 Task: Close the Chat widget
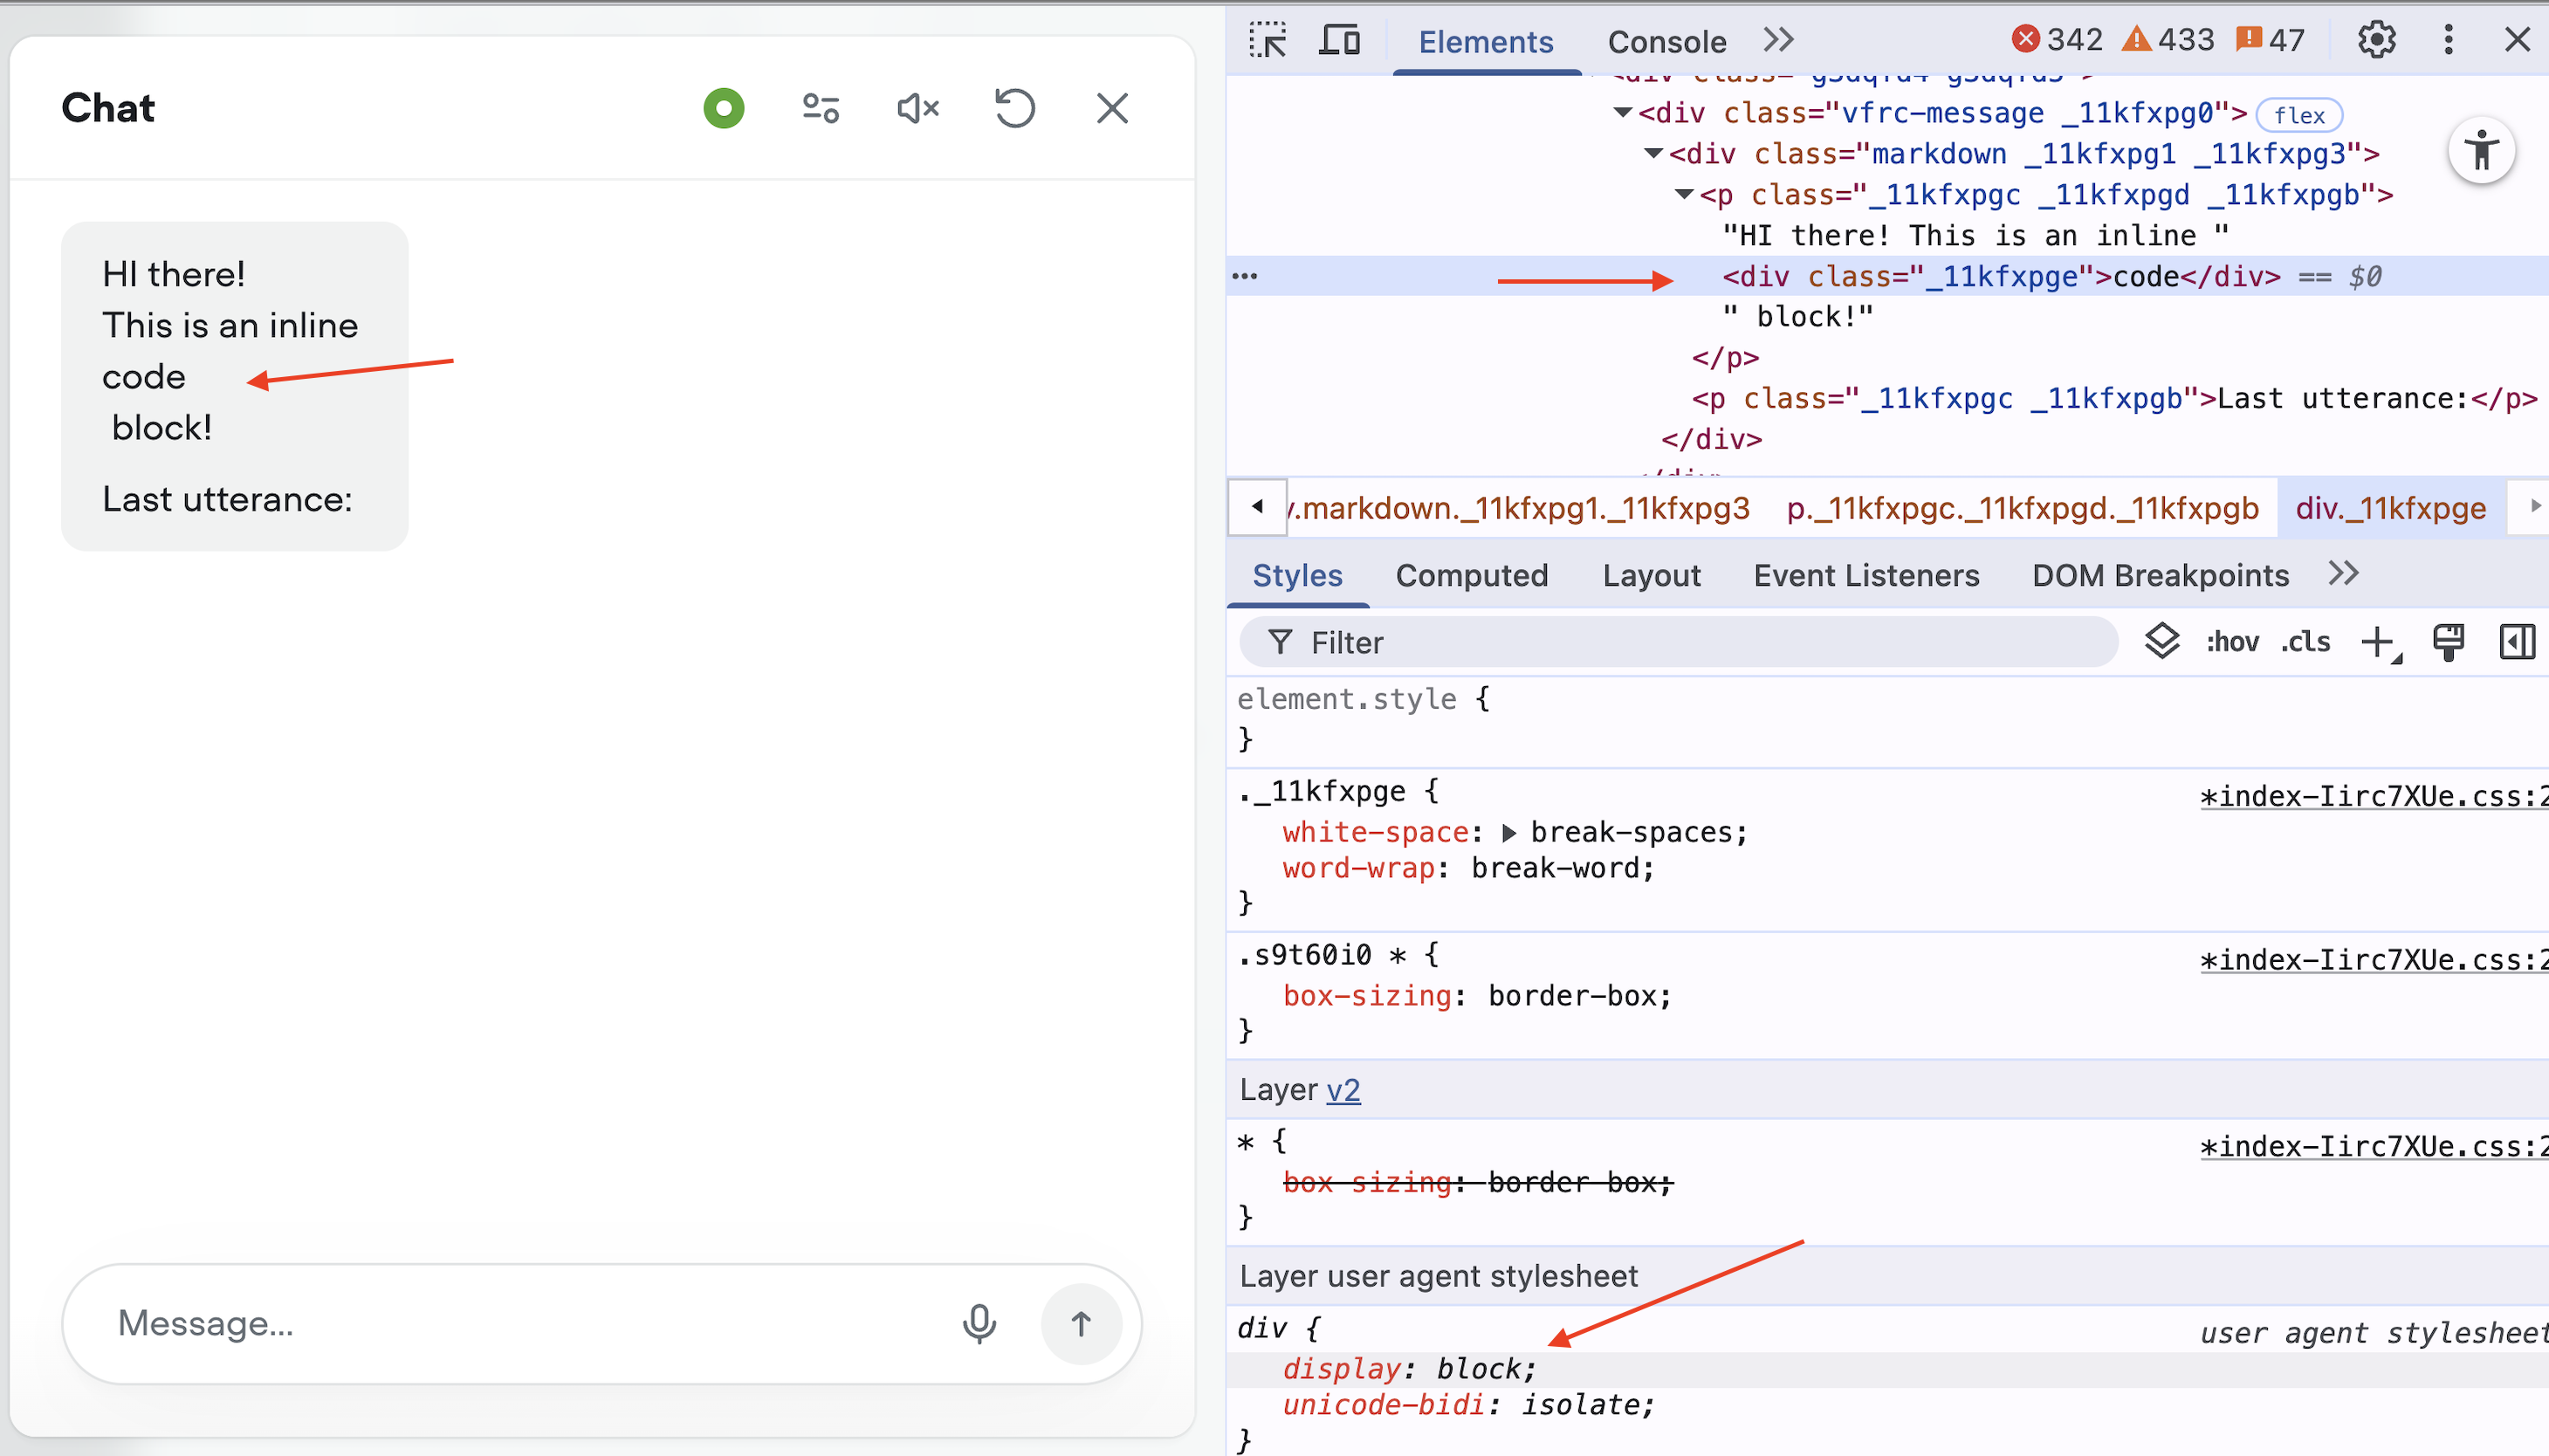tap(1111, 108)
